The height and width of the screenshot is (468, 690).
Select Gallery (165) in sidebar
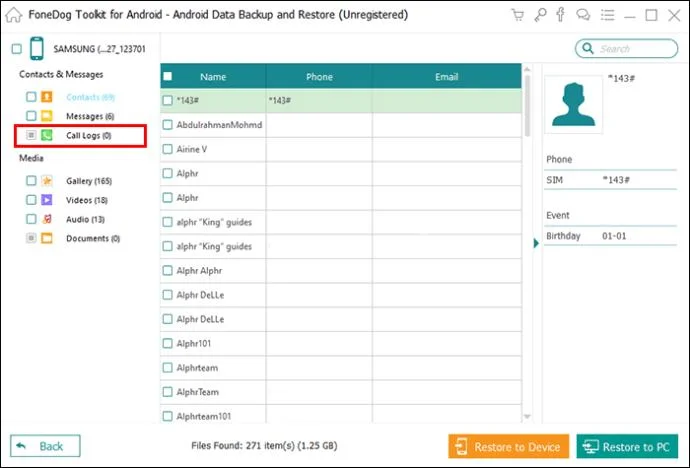pos(89,181)
